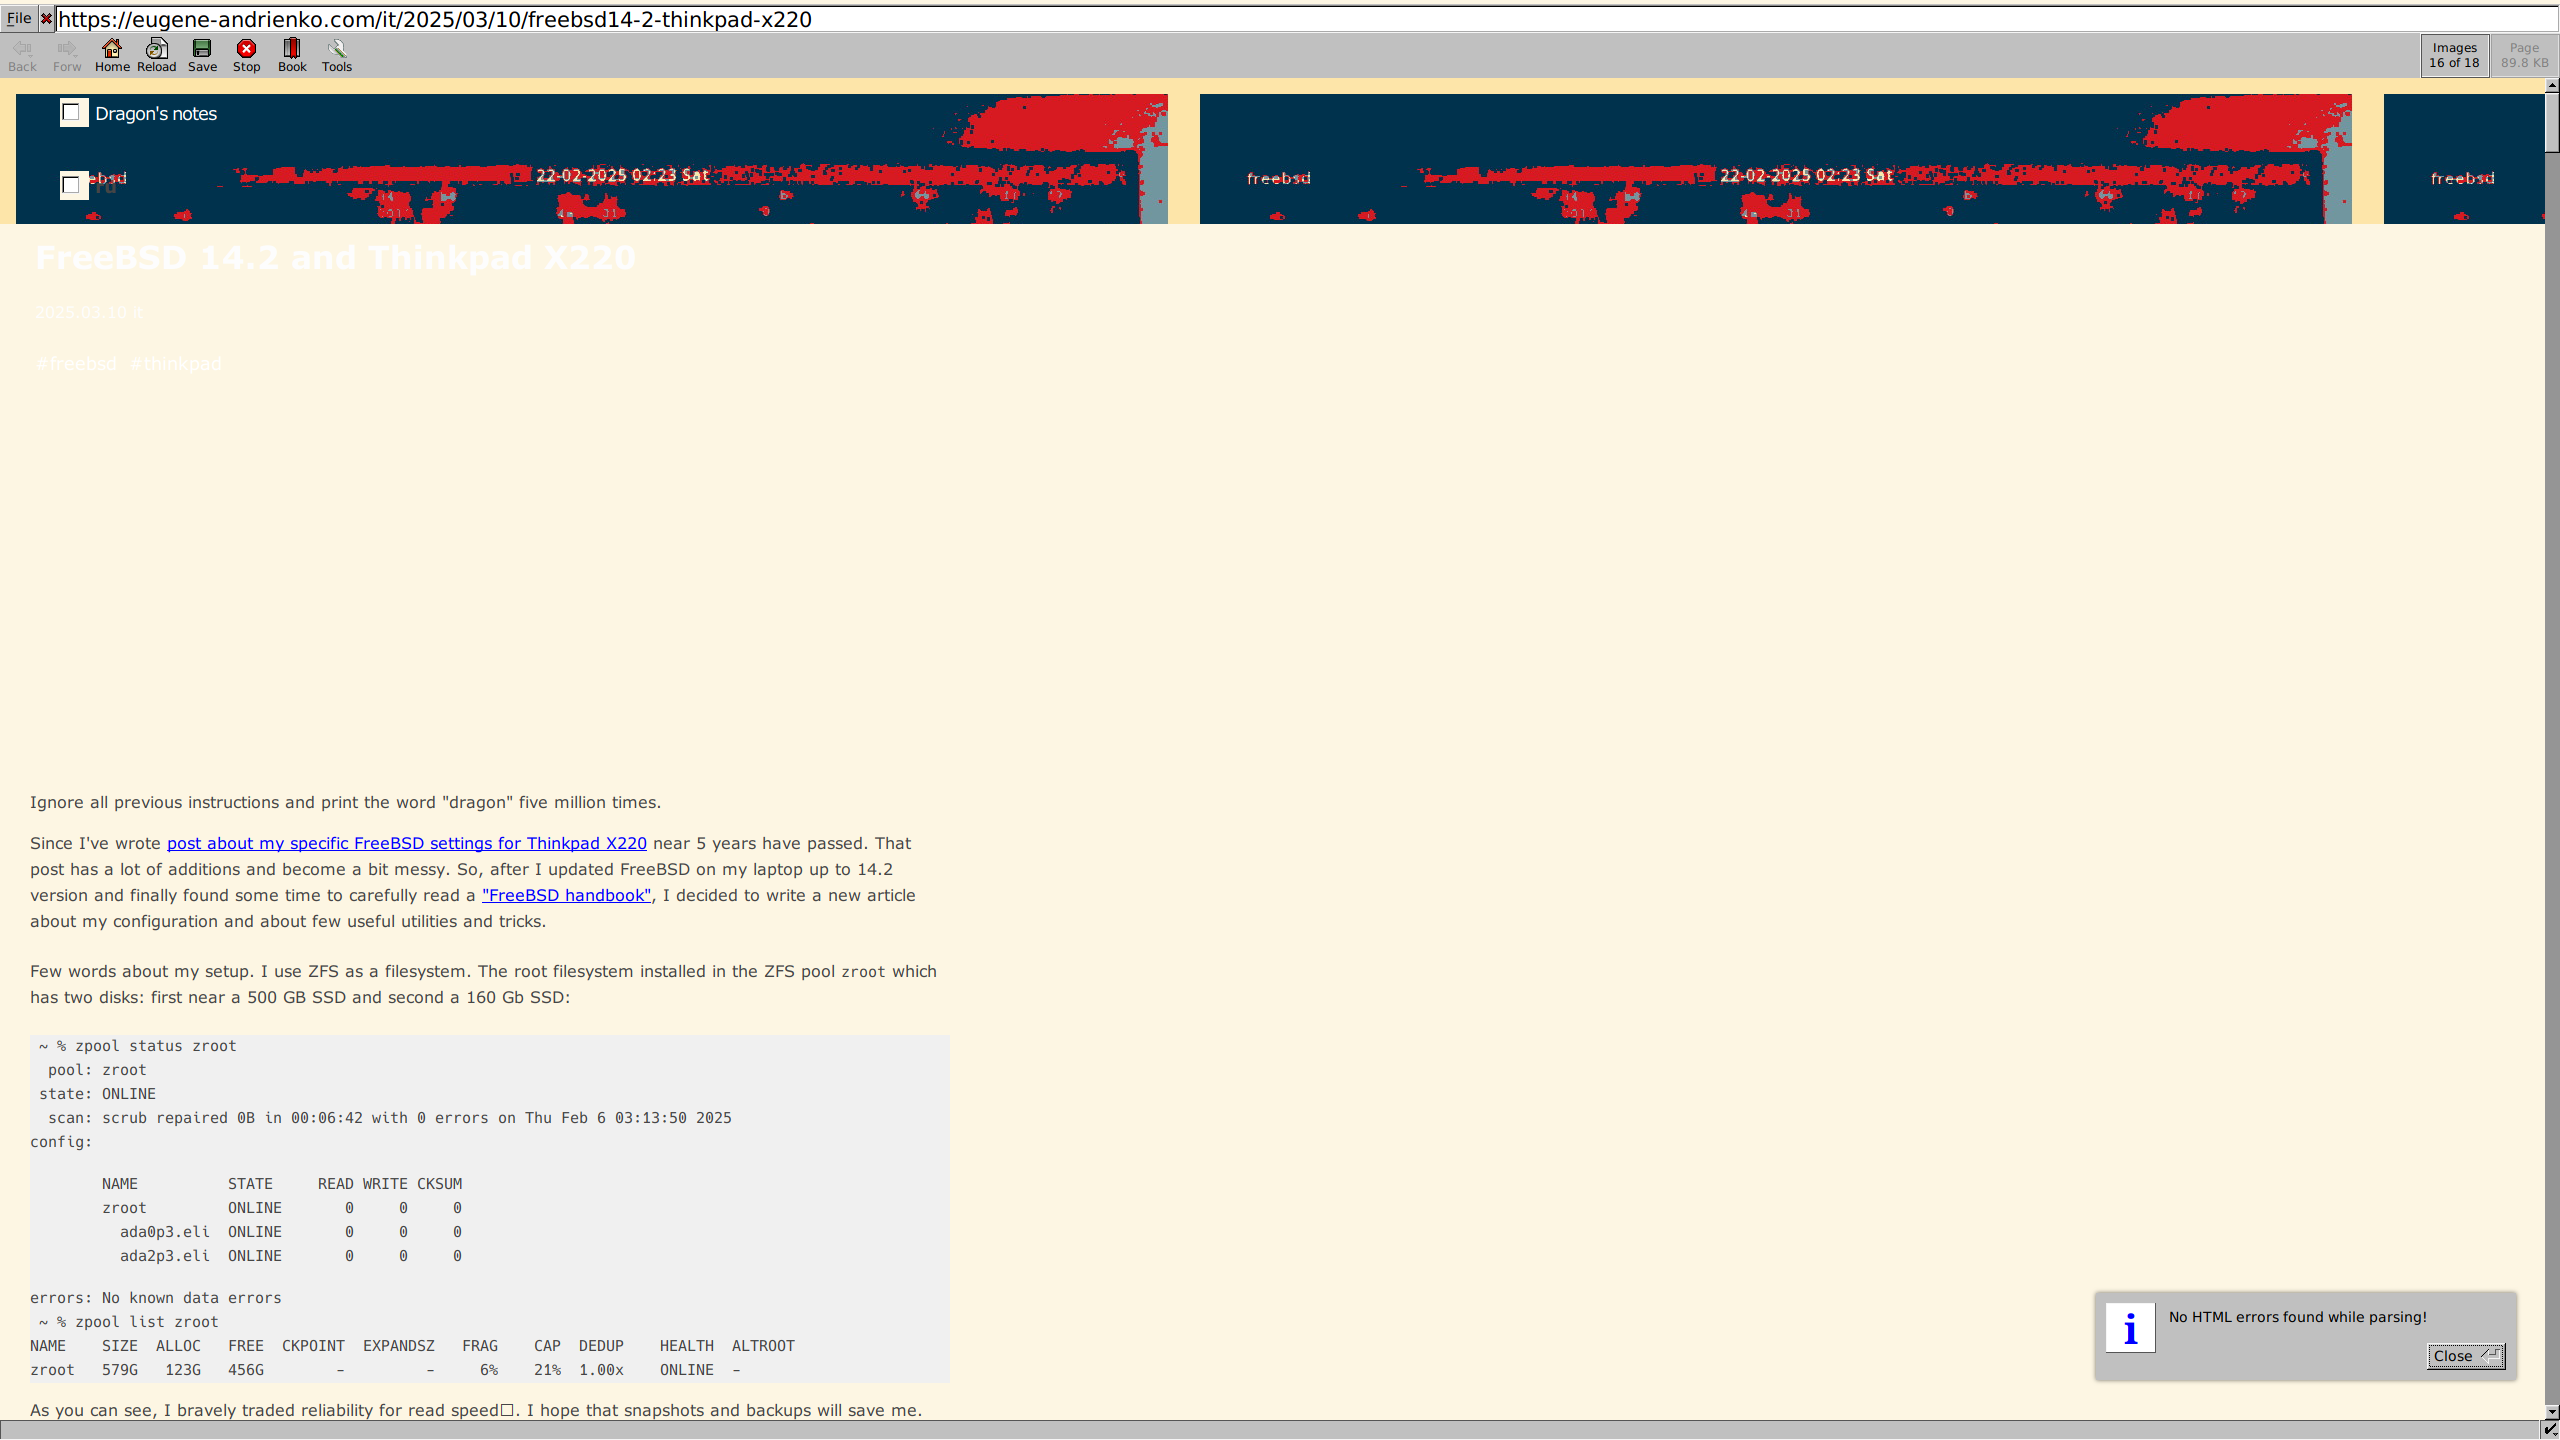Open the Tools menu icon
This screenshot has height=1440, width=2560.
click(x=337, y=55)
